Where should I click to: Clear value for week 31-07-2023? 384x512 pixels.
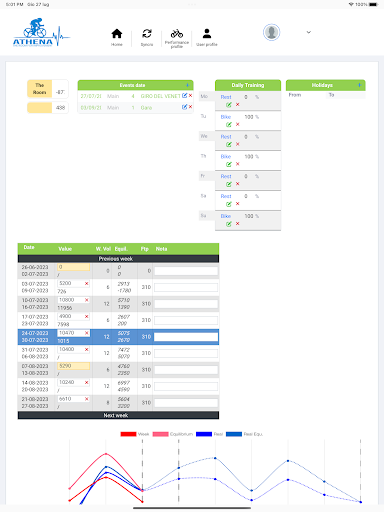point(86,349)
